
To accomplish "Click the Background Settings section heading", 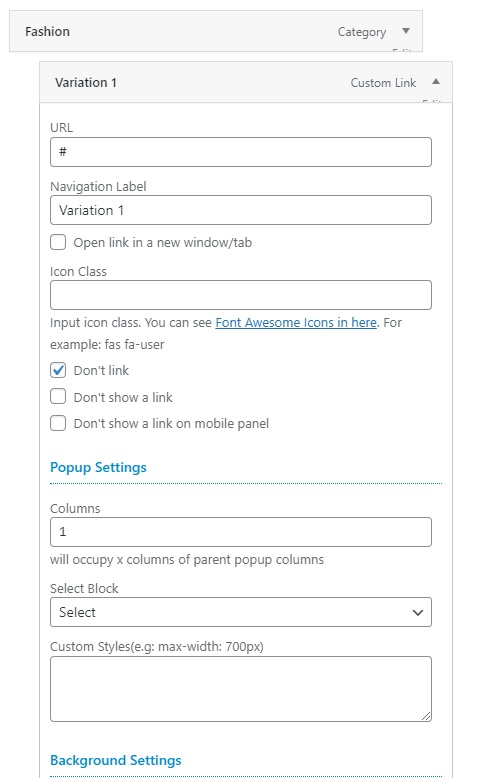I will coord(116,760).
